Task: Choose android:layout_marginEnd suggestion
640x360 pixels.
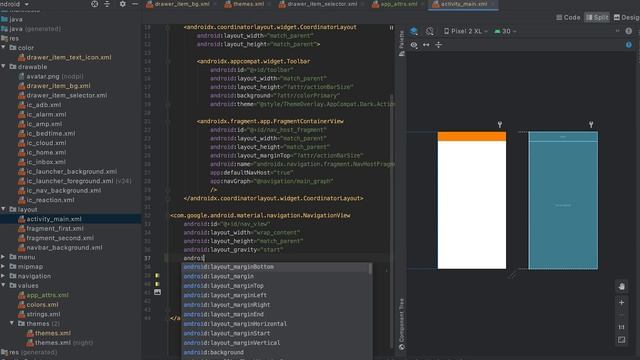Action: coord(276,314)
